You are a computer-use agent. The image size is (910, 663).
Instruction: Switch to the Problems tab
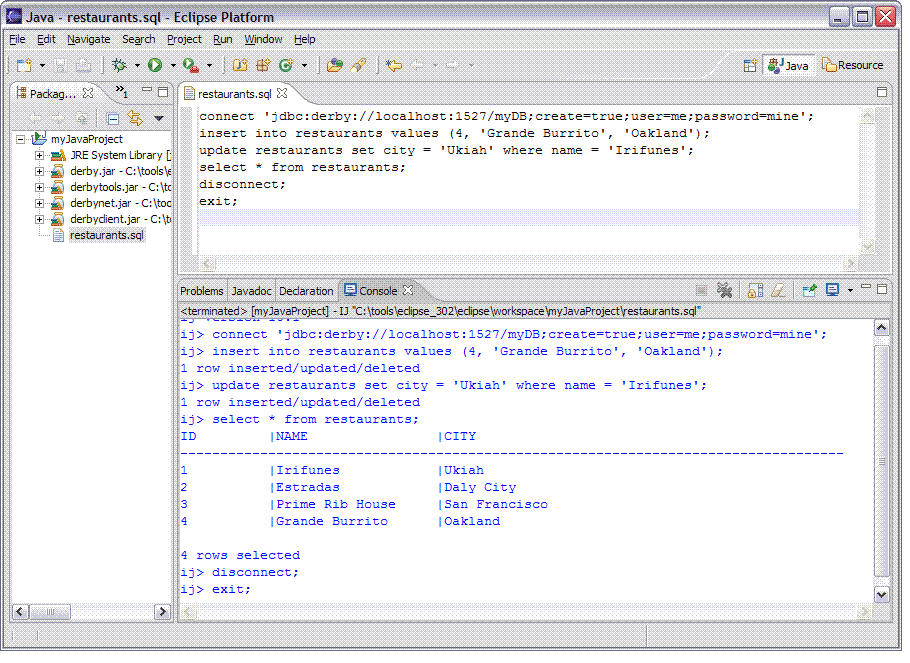click(201, 291)
